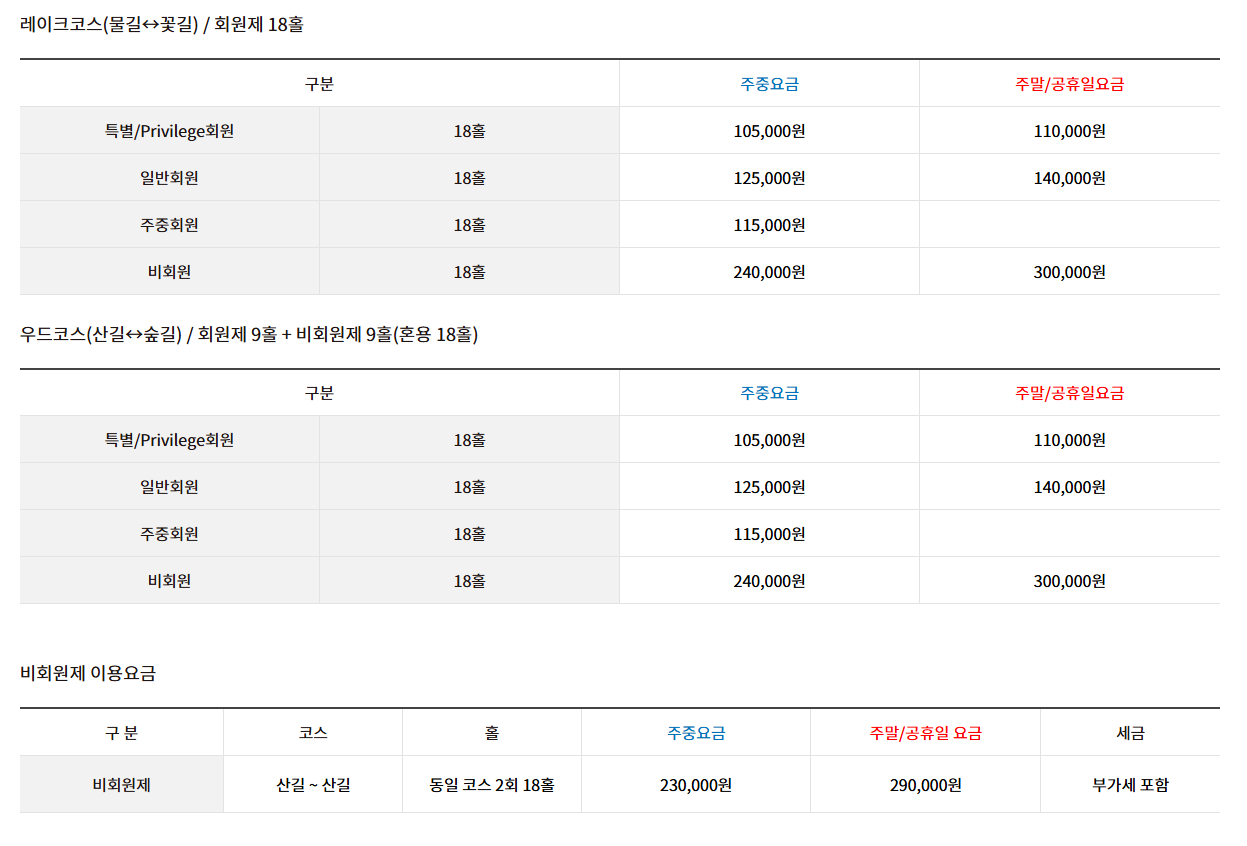Click the 우드코스(산길↔숲길) section heading
This screenshot has width=1247, height=846.
point(249,335)
